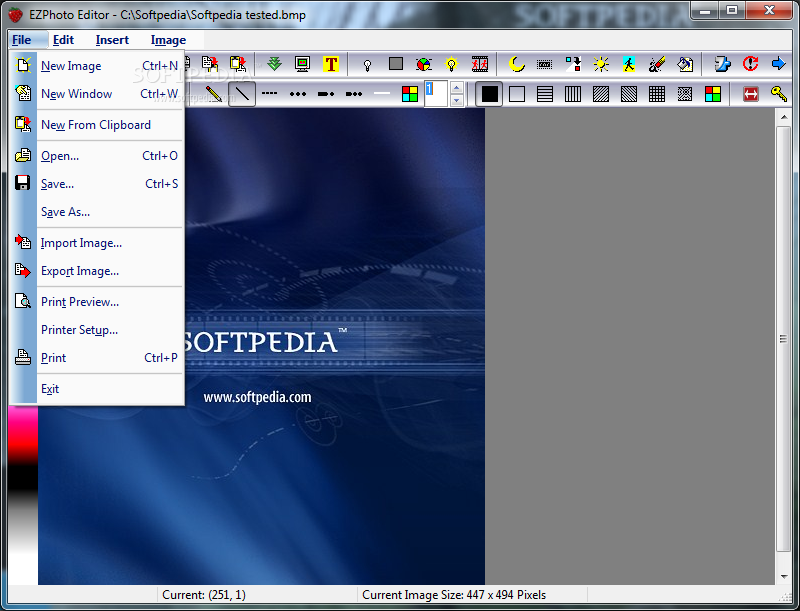Viewport: 800px width, 611px height.
Task: Select New From Clipboard menu entry
Action: pos(97,125)
